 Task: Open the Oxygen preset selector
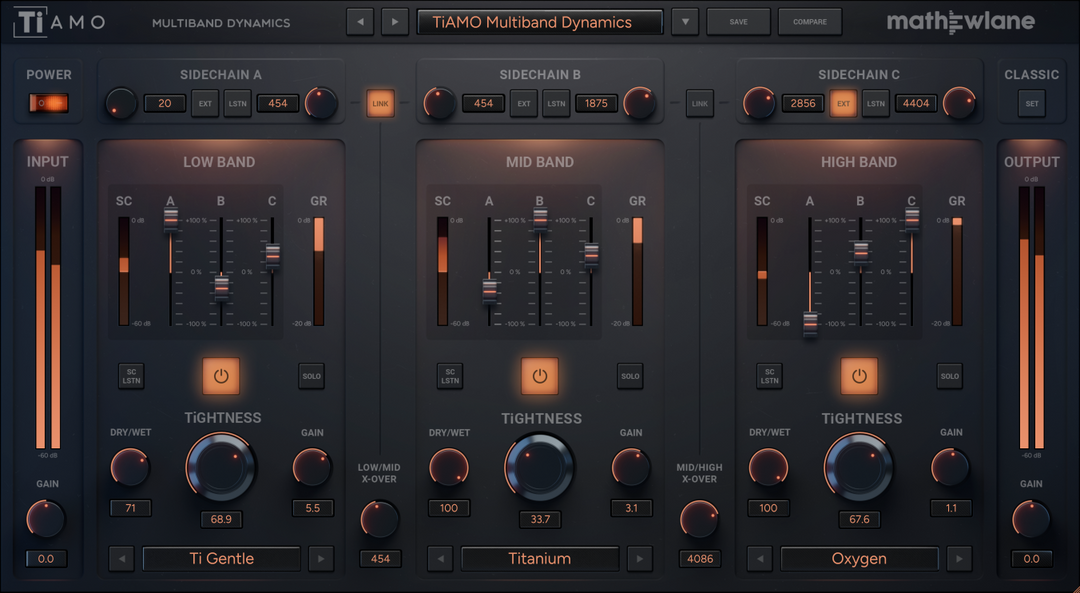859,559
